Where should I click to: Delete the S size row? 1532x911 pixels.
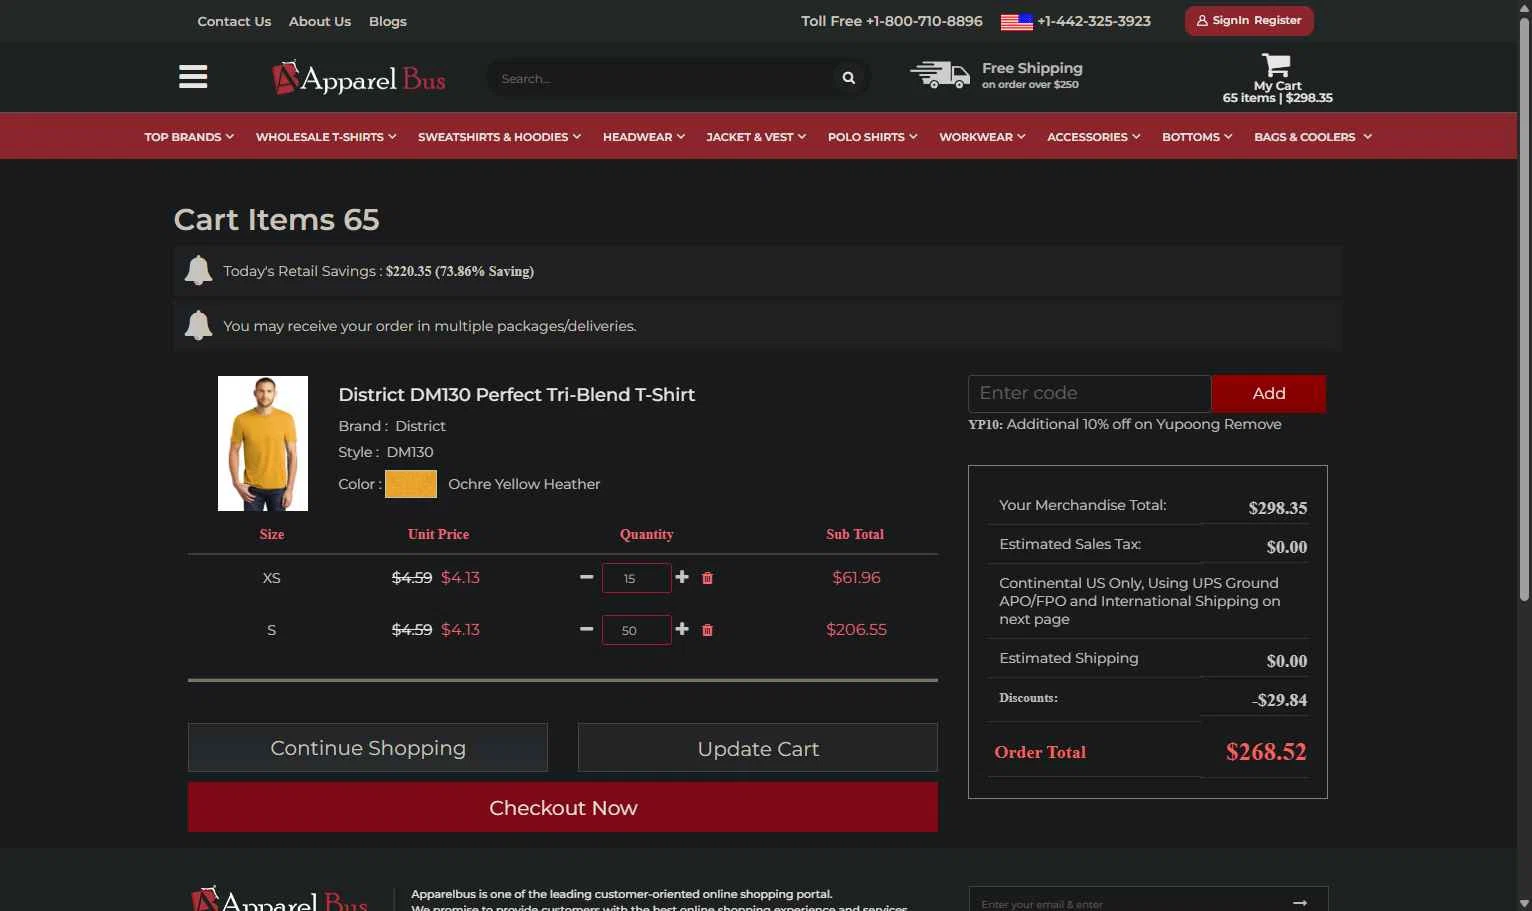click(x=707, y=630)
